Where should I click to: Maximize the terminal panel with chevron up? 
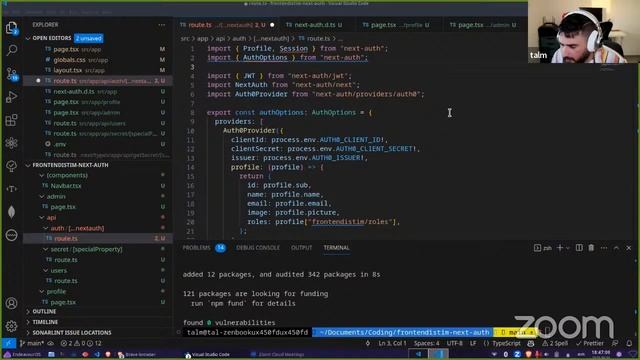(x=616, y=248)
